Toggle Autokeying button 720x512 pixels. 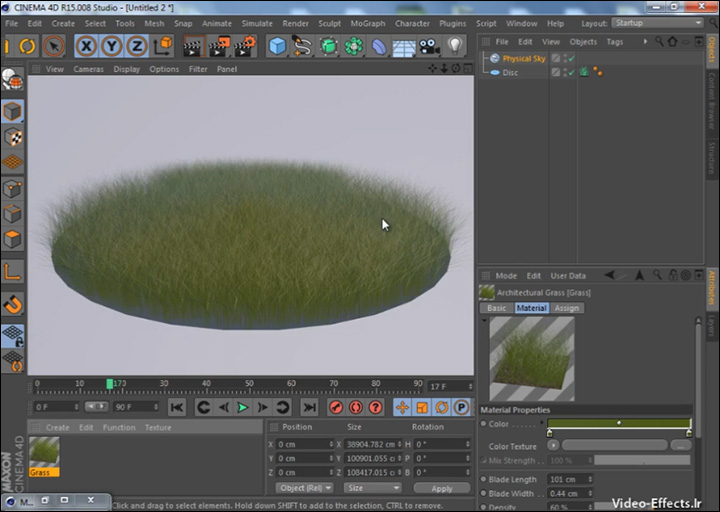(x=355, y=407)
